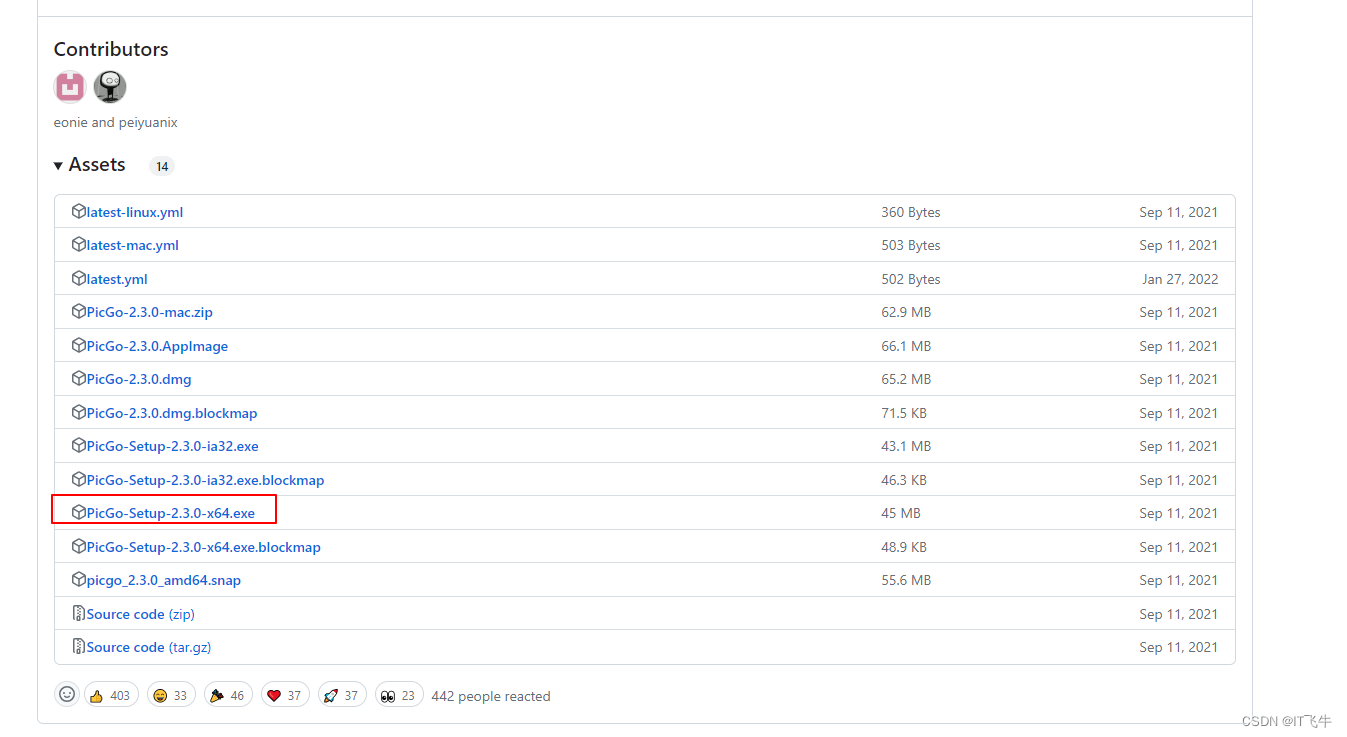Click the '66.1 MB' size value
The width and height of the screenshot is (1347, 737).
click(906, 346)
